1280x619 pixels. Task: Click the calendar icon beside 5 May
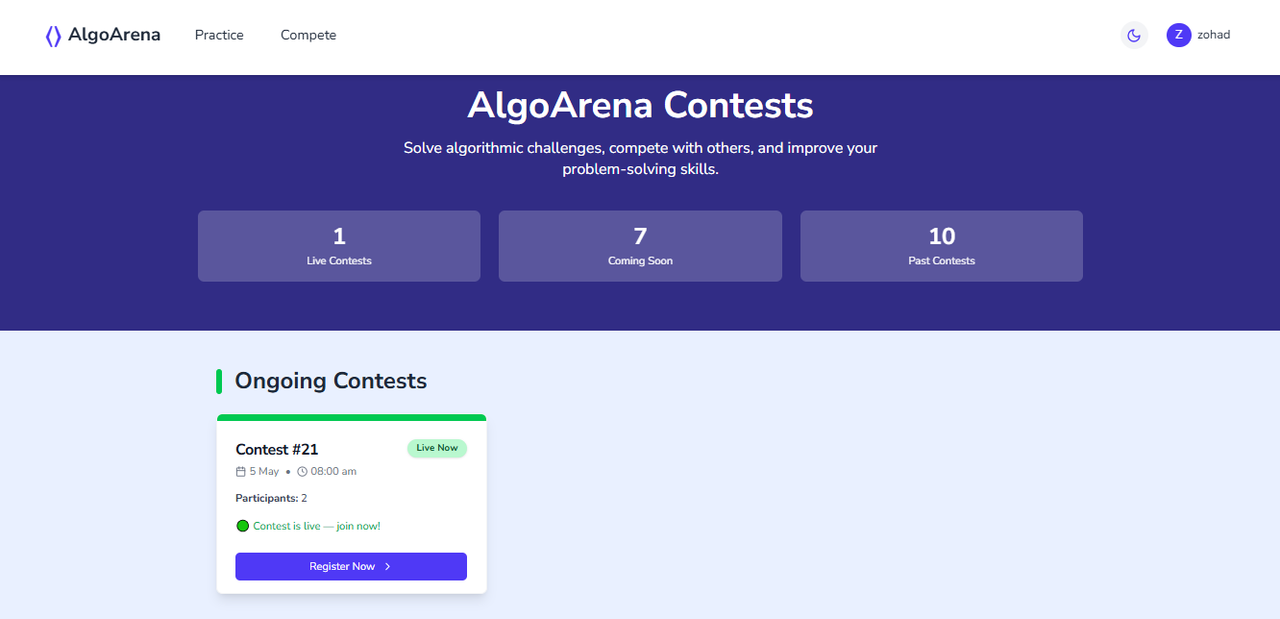(241, 471)
